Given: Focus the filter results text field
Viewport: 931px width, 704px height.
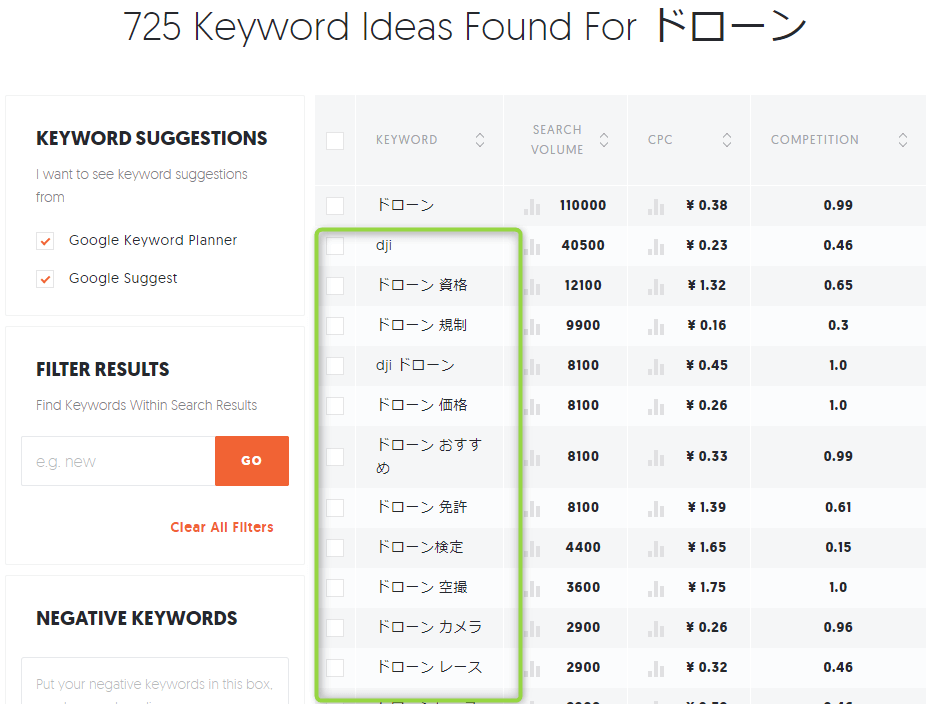Looking at the screenshot, I should [x=118, y=461].
